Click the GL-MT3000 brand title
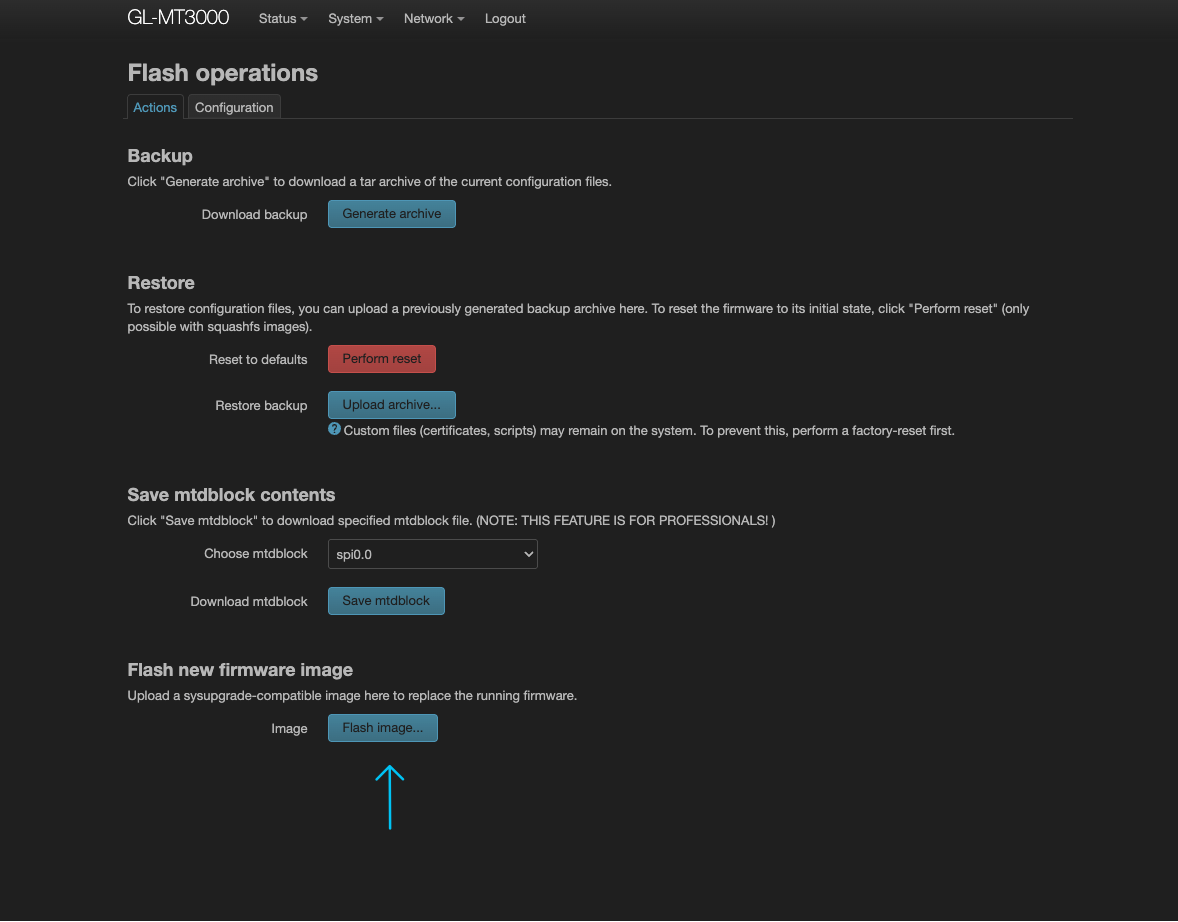Image resolution: width=1178 pixels, height=922 pixels. 178,18
